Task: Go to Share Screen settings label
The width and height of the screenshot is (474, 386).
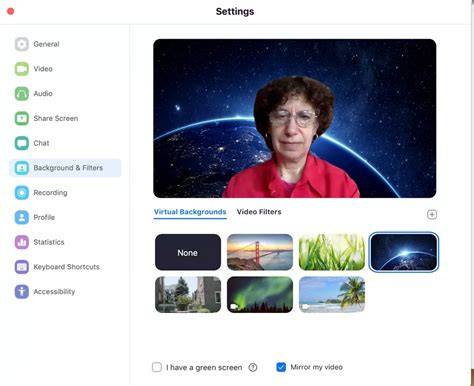Action: pyautogui.click(x=56, y=118)
